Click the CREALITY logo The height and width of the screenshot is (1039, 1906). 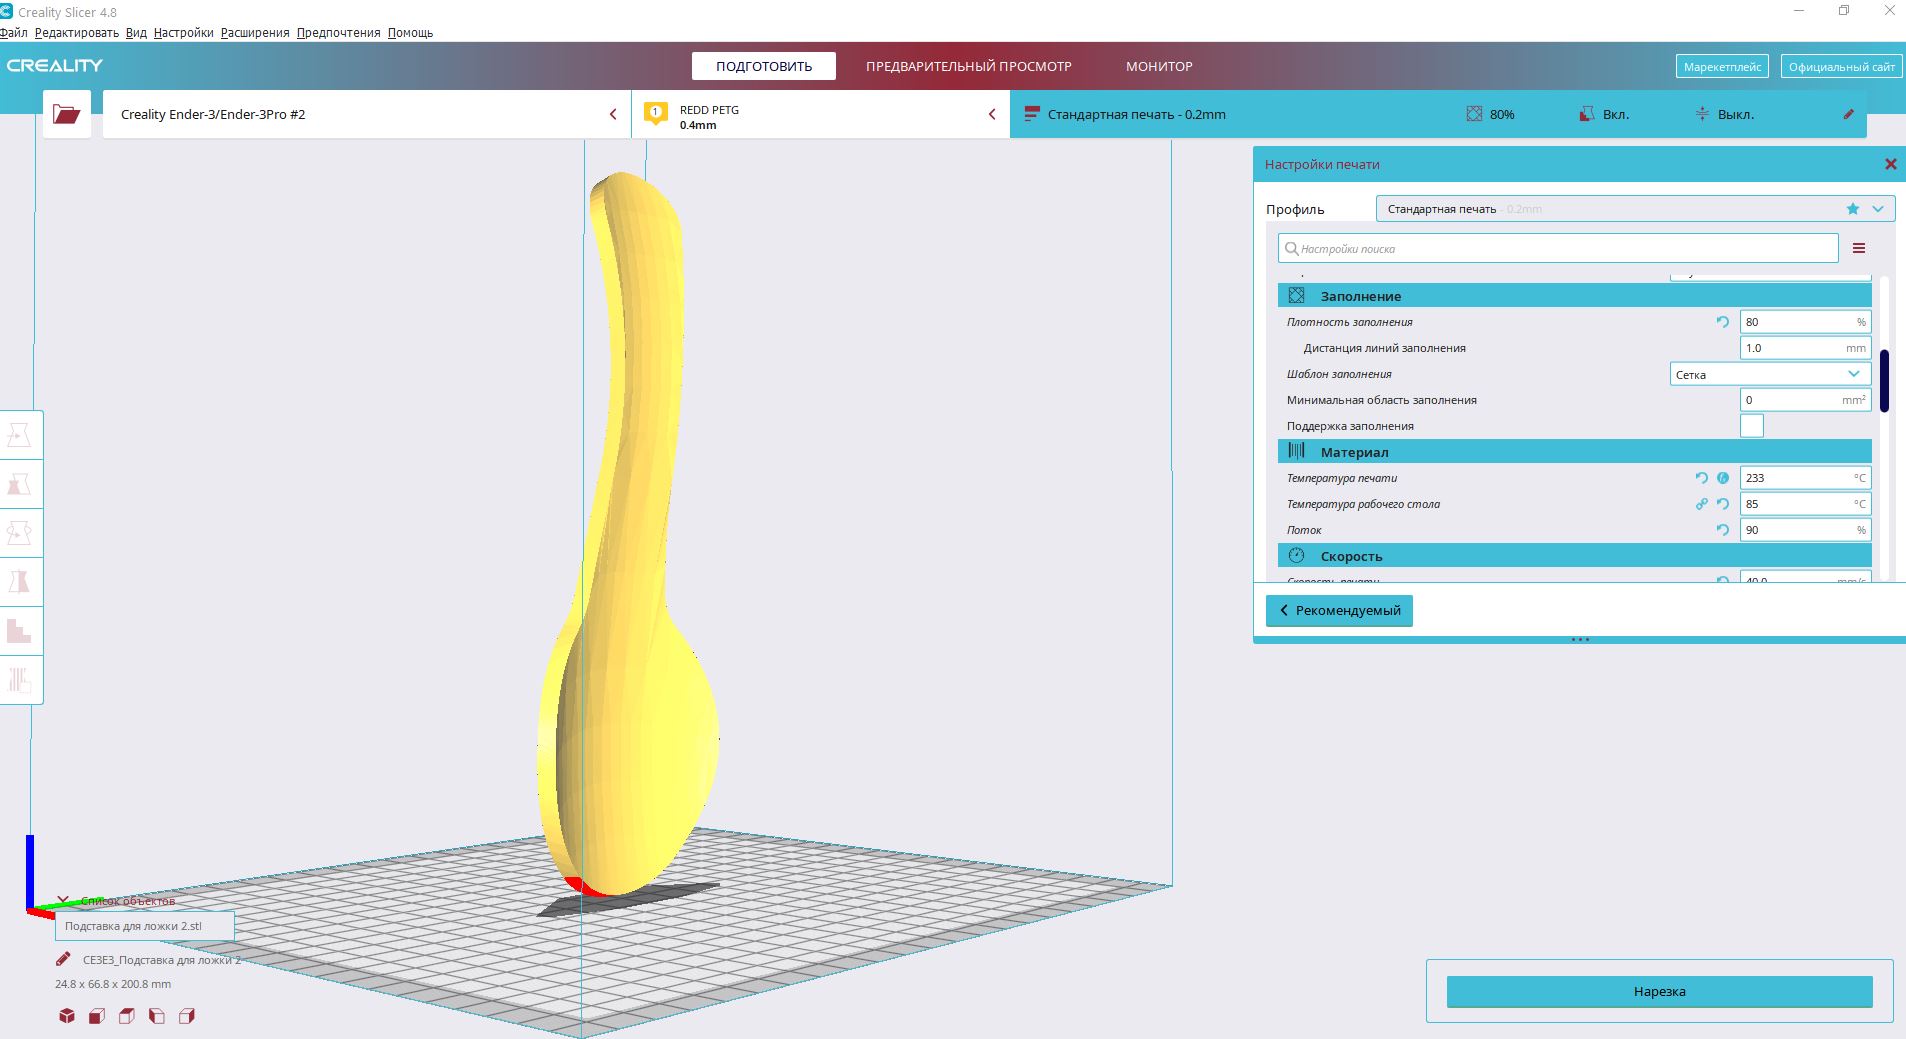click(x=55, y=66)
